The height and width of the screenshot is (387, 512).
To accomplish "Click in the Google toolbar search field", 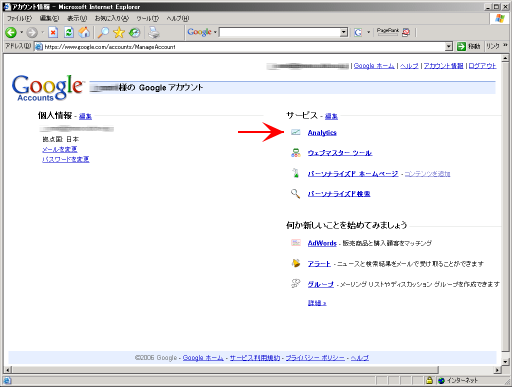I will (x=279, y=32).
